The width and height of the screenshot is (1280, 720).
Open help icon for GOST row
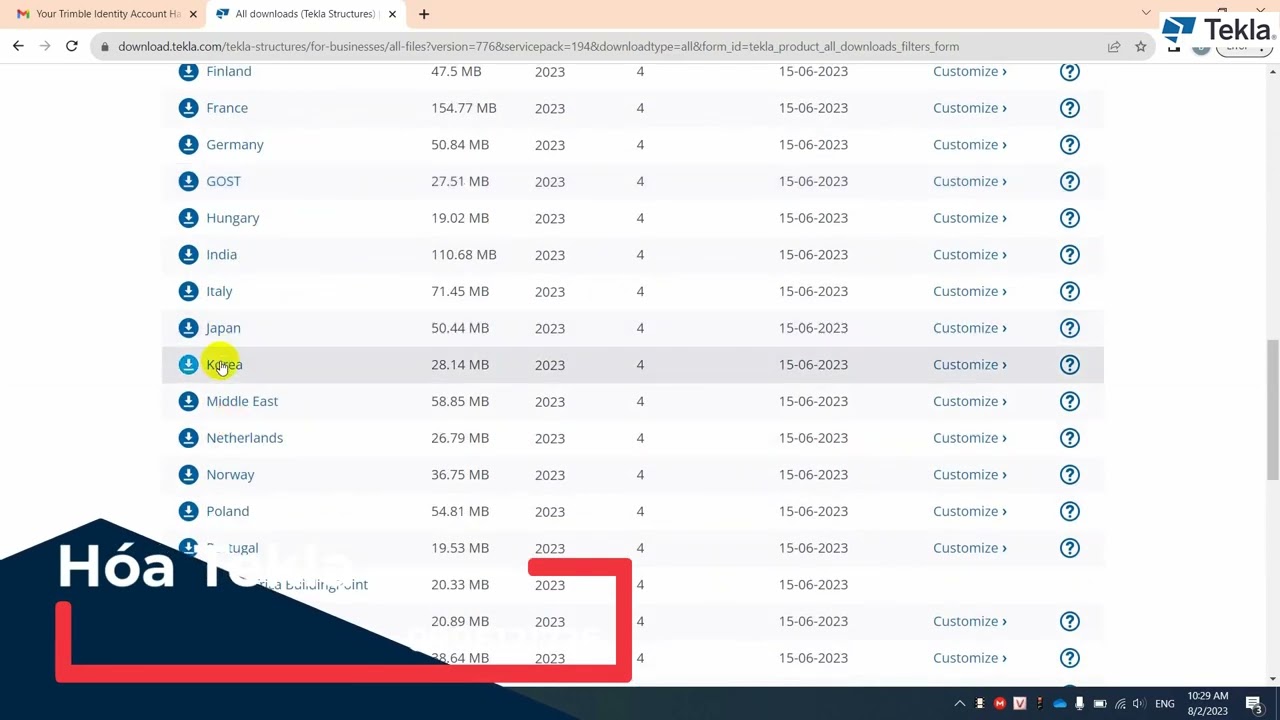[1070, 181]
